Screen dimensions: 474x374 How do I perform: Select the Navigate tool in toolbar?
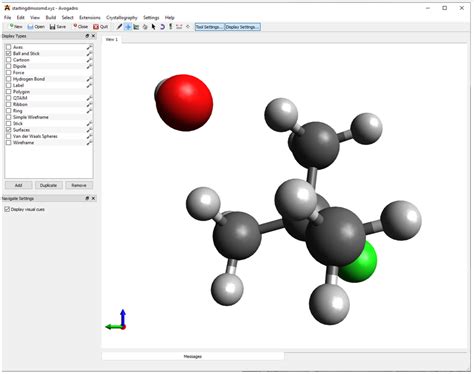pyautogui.click(x=128, y=27)
